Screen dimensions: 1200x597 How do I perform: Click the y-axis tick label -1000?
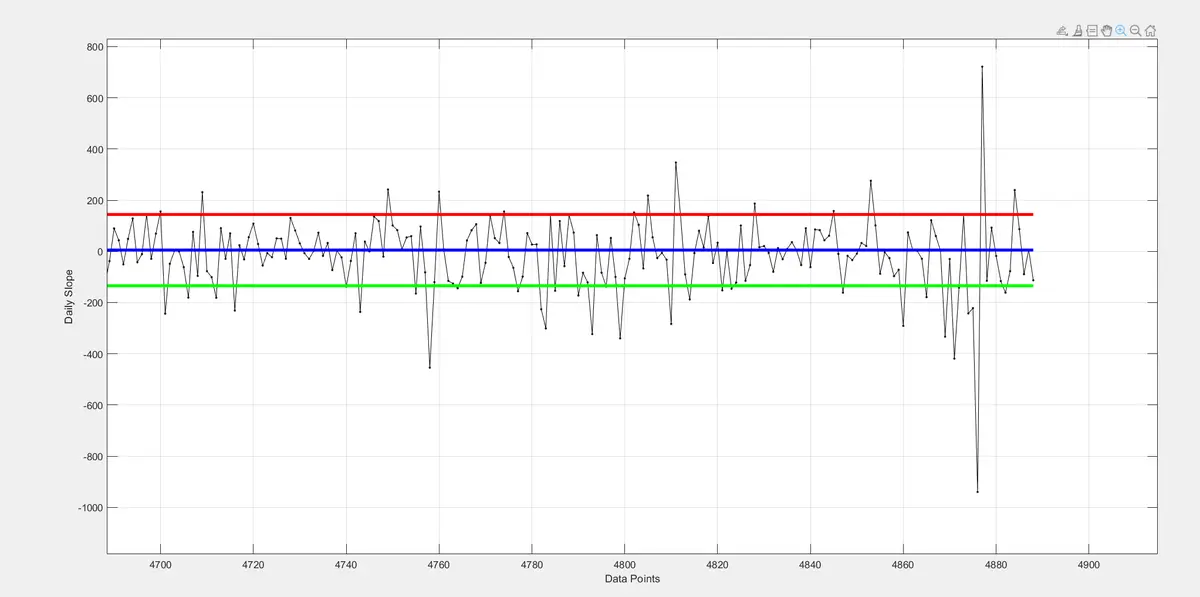point(90,508)
